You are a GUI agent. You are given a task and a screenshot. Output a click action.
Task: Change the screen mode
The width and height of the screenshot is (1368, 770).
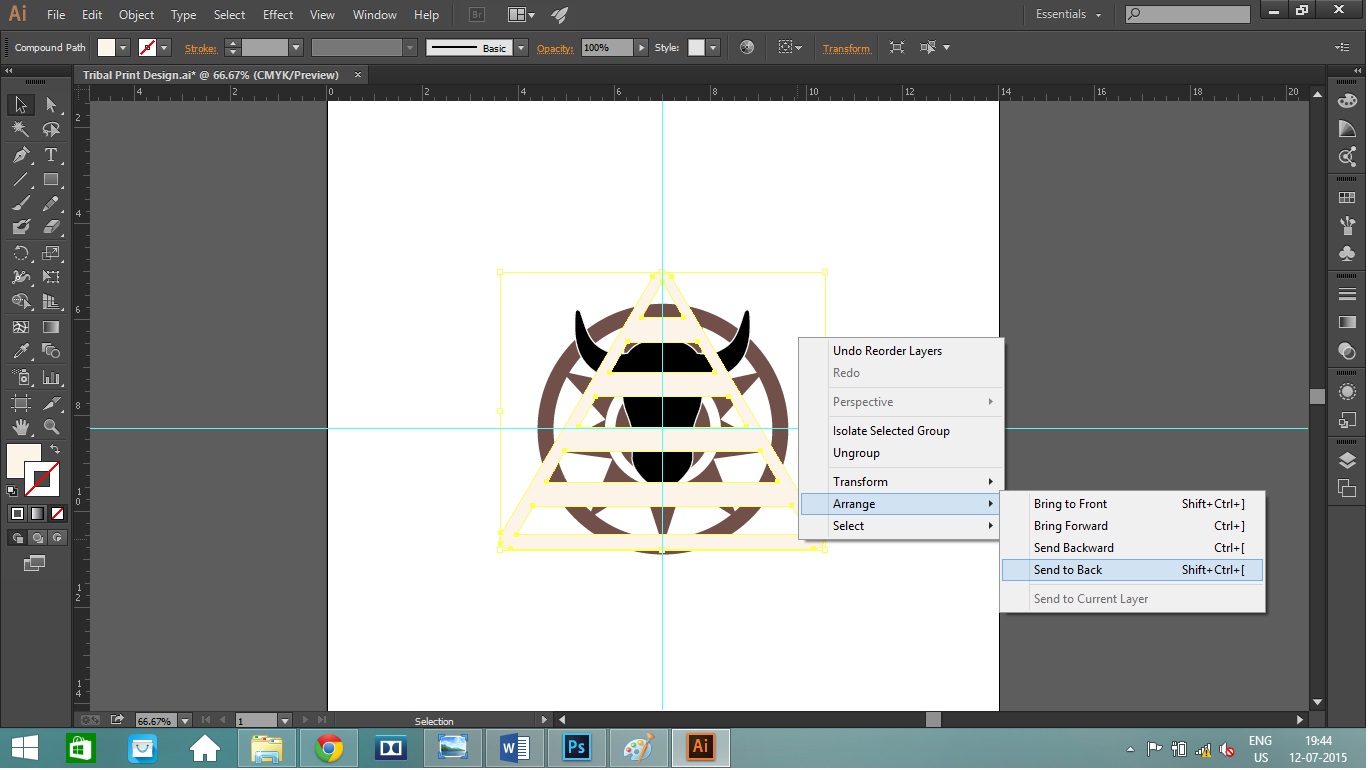(x=34, y=563)
